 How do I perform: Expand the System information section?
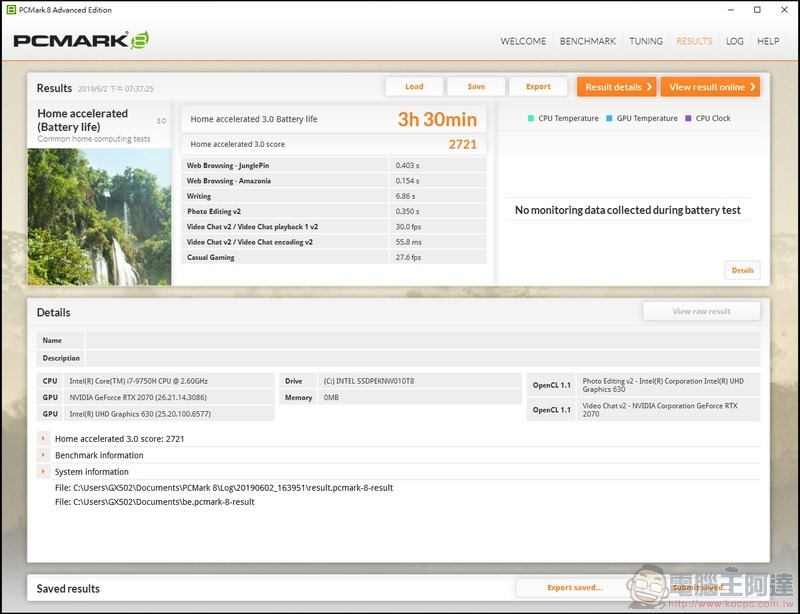[x=43, y=471]
